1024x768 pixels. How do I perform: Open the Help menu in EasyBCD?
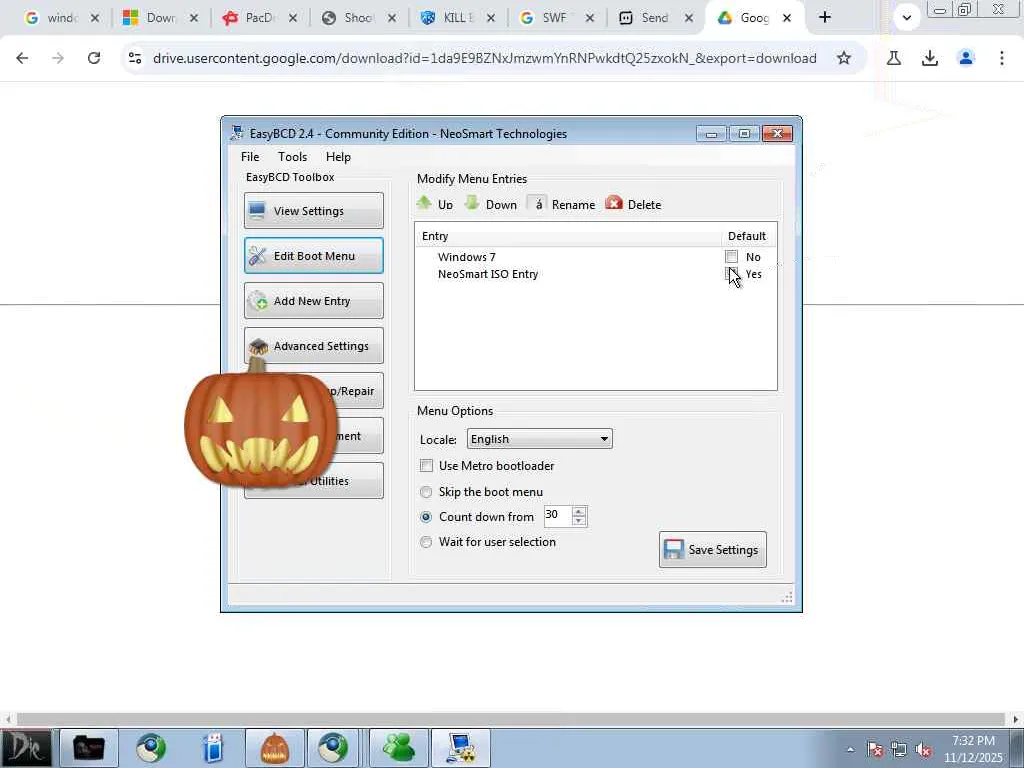(338, 157)
